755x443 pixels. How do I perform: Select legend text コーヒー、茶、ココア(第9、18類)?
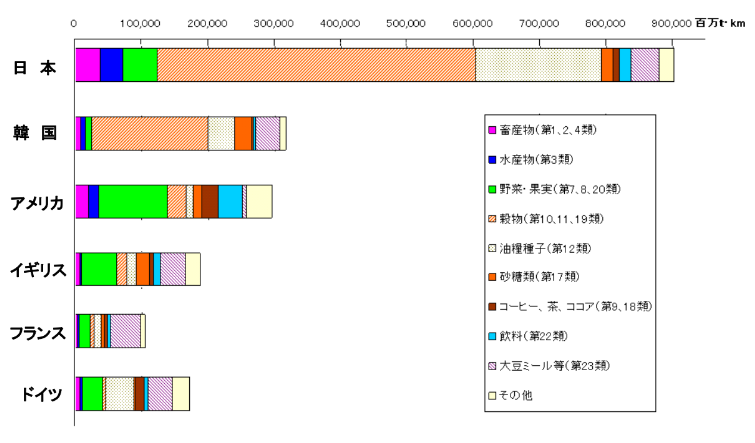575,306
